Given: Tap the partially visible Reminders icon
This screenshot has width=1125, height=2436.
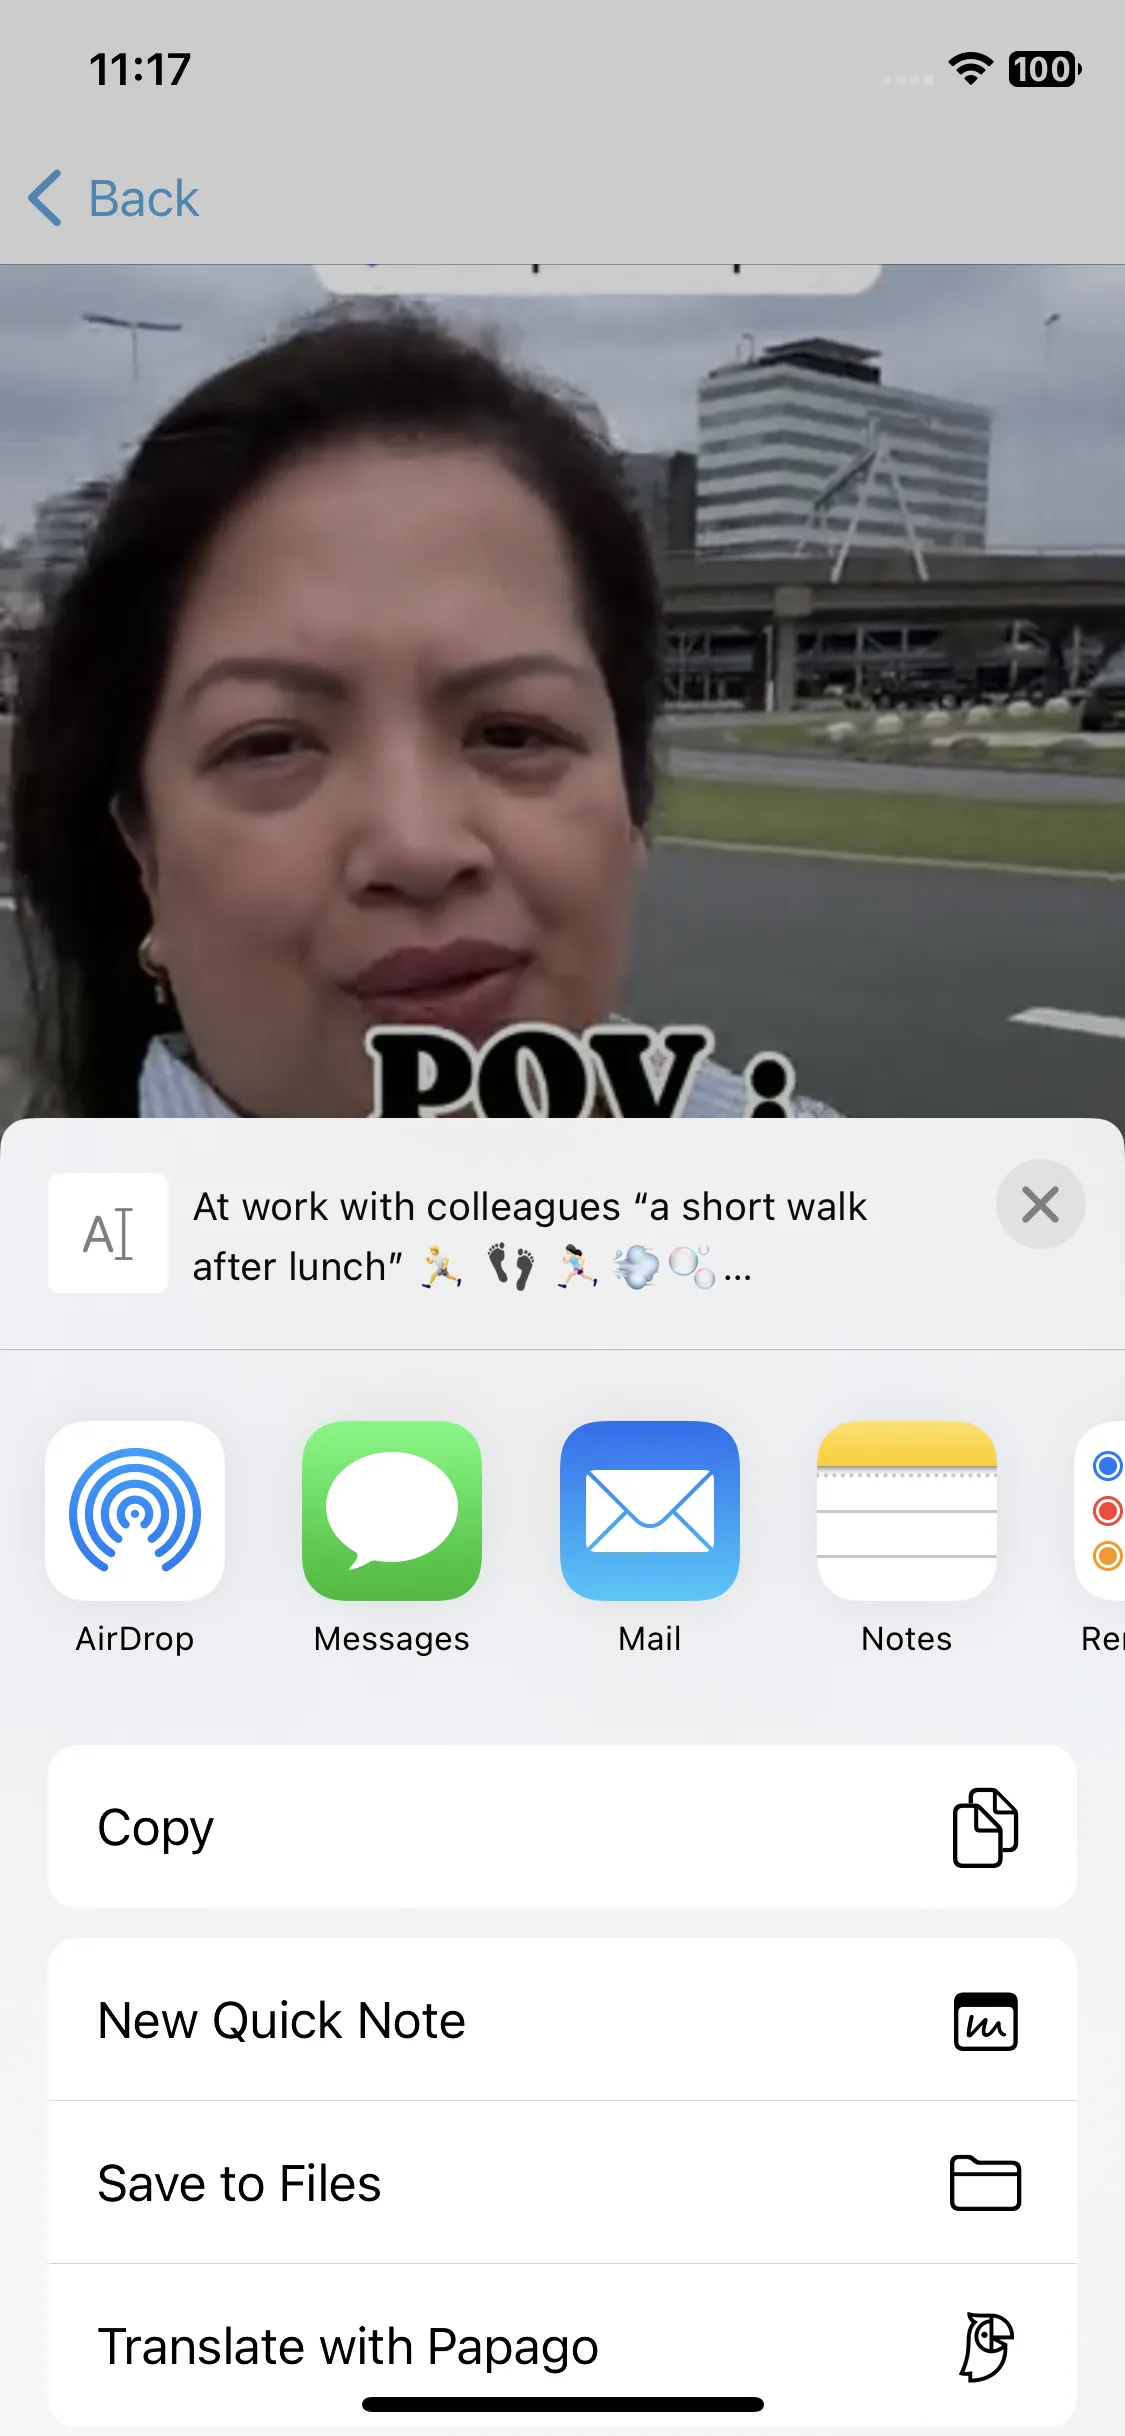Looking at the screenshot, I should [x=1100, y=1510].
